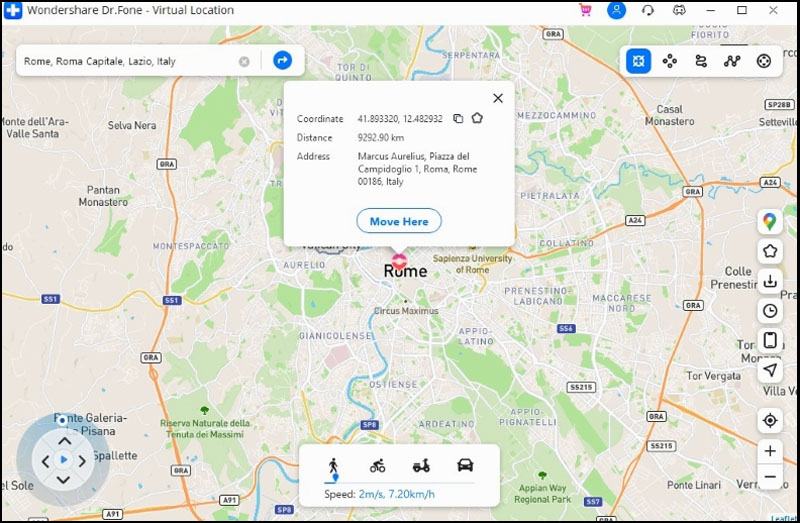Click the speed readout 2m/s, 7.20km/h

pyautogui.click(x=397, y=494)
